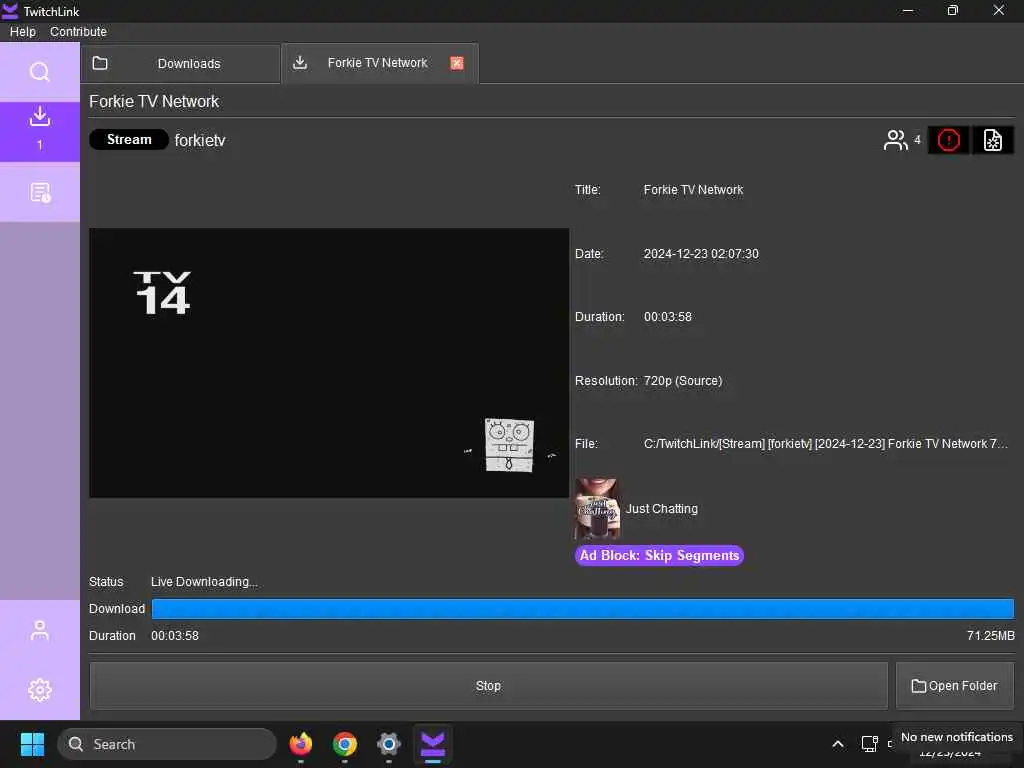This screenshot has height=768, width=1024.
Task: Open settings gear in sidebar
Action: [40, 690]
